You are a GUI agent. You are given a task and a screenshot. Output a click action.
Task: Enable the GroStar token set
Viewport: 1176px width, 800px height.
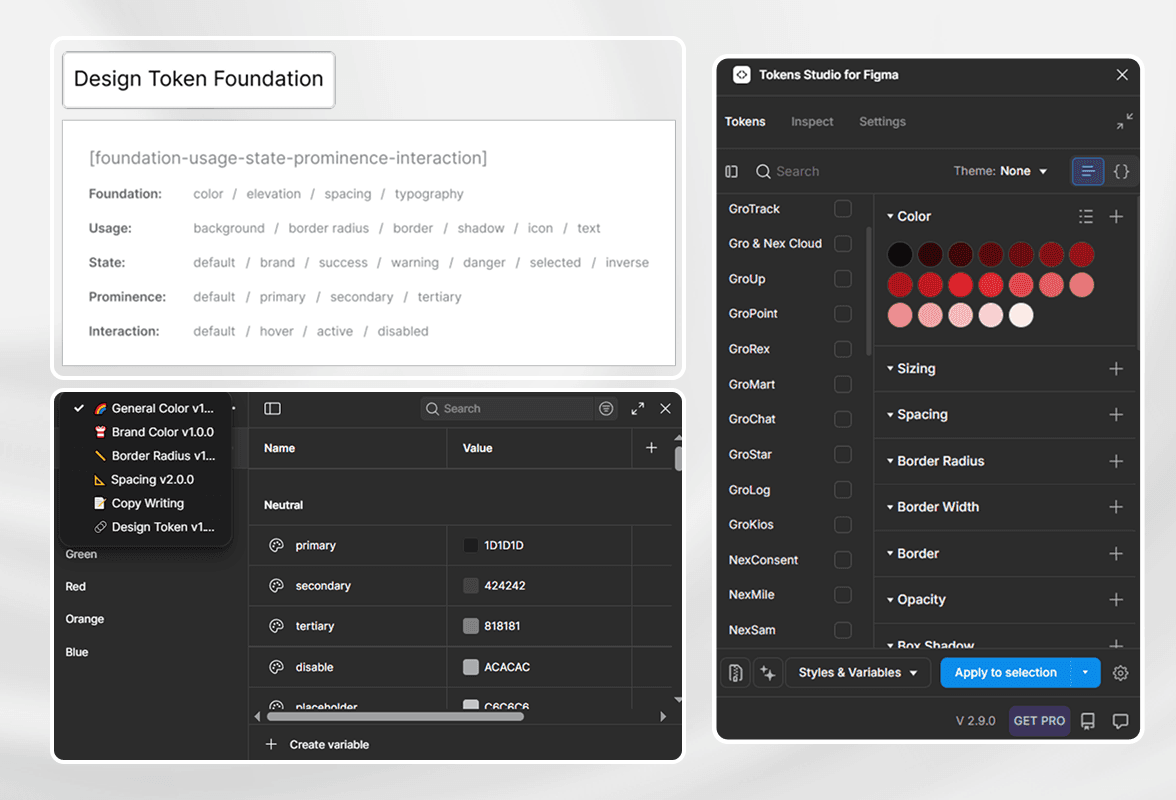tap(843, 454)
